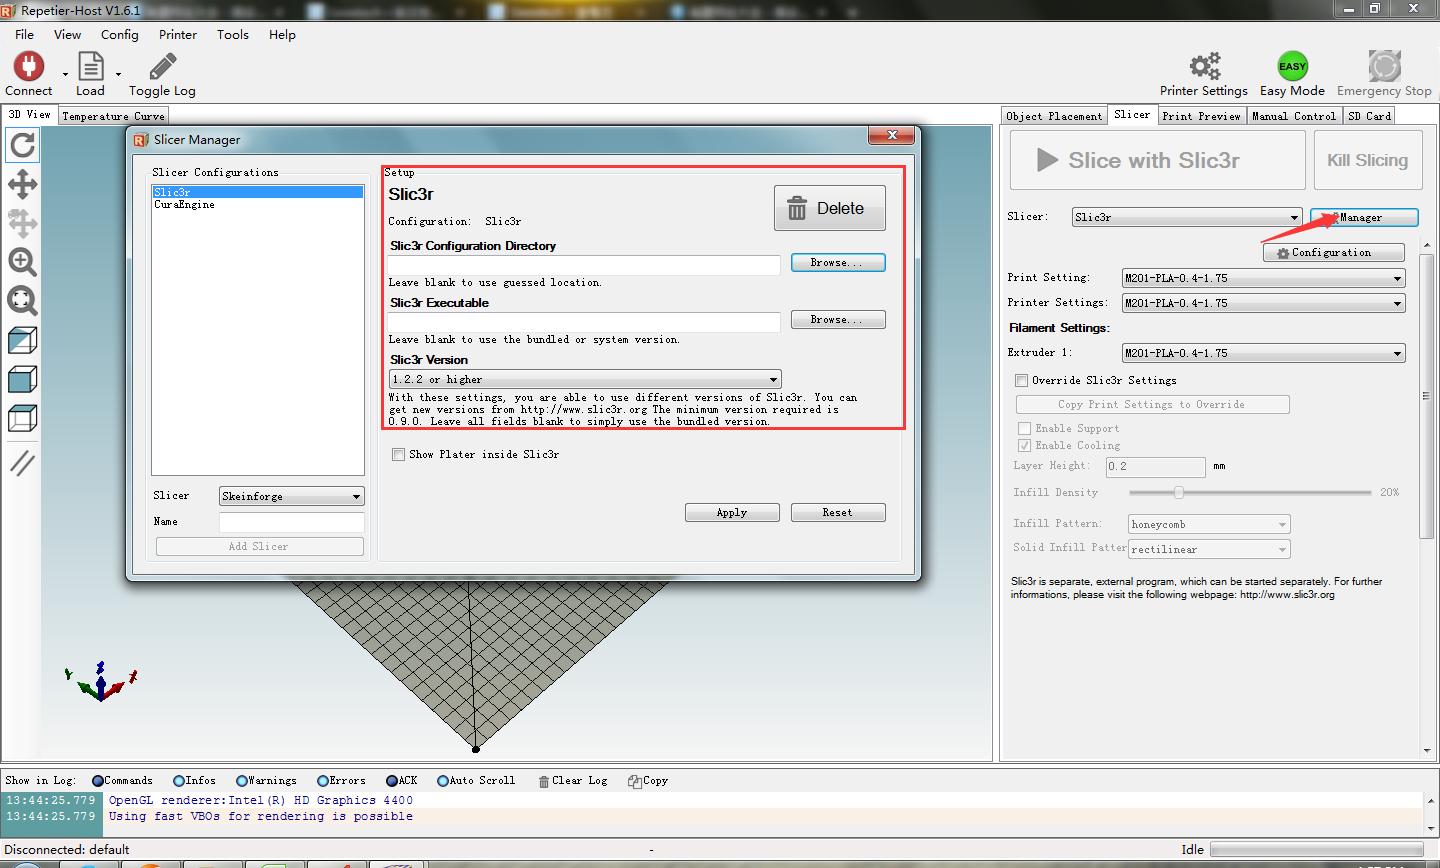Open Print Setting dropdown
This screenshot has width=1440, height=868.
tap(1264, 278)
